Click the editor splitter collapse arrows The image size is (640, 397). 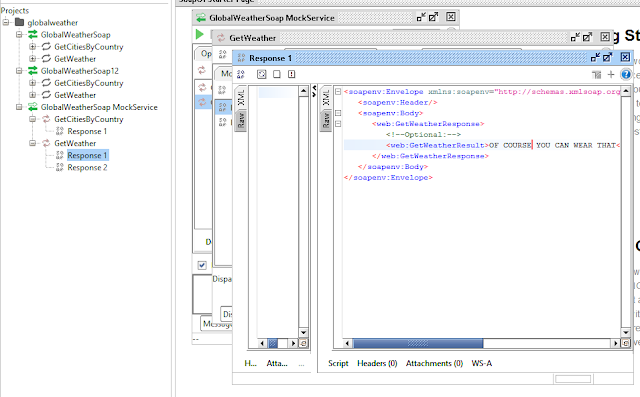tap(314, 91)
